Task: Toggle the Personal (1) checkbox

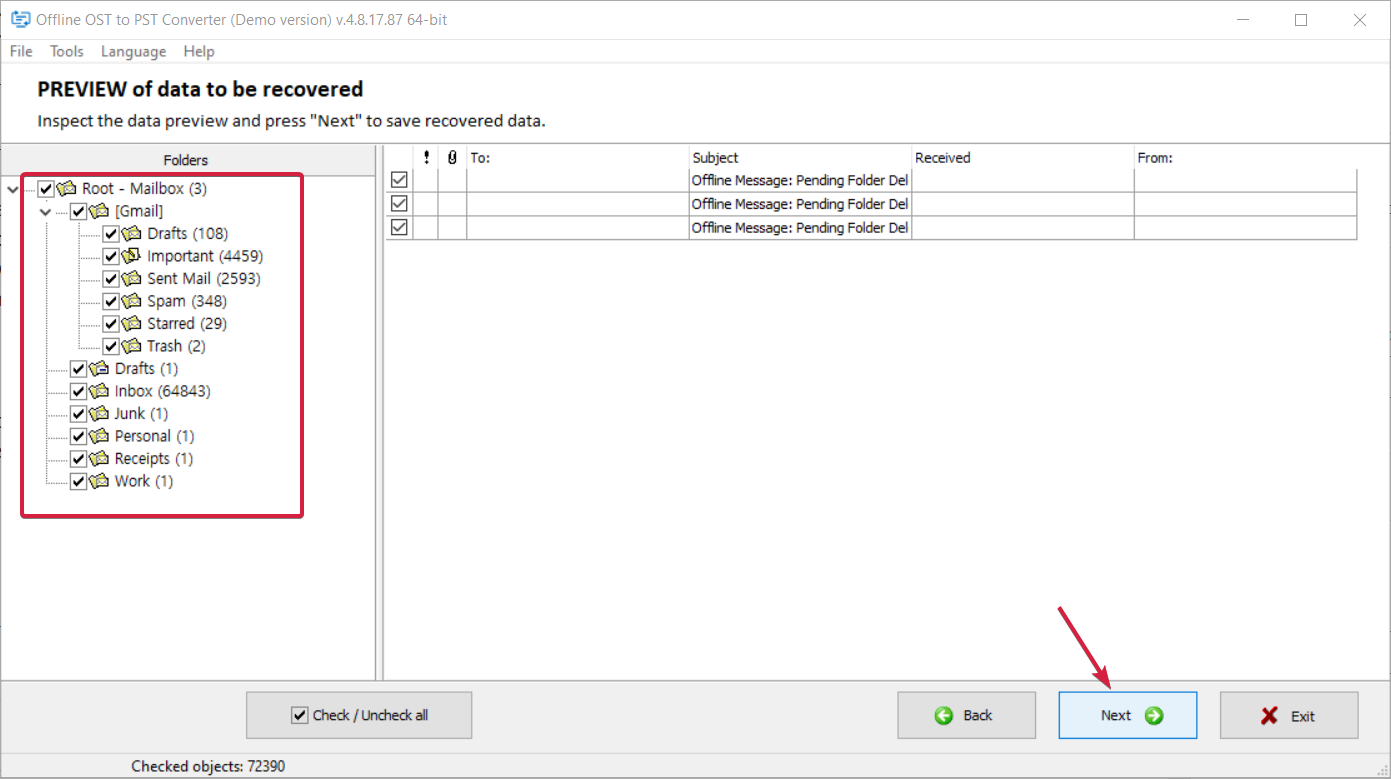Action: point(78,436)
